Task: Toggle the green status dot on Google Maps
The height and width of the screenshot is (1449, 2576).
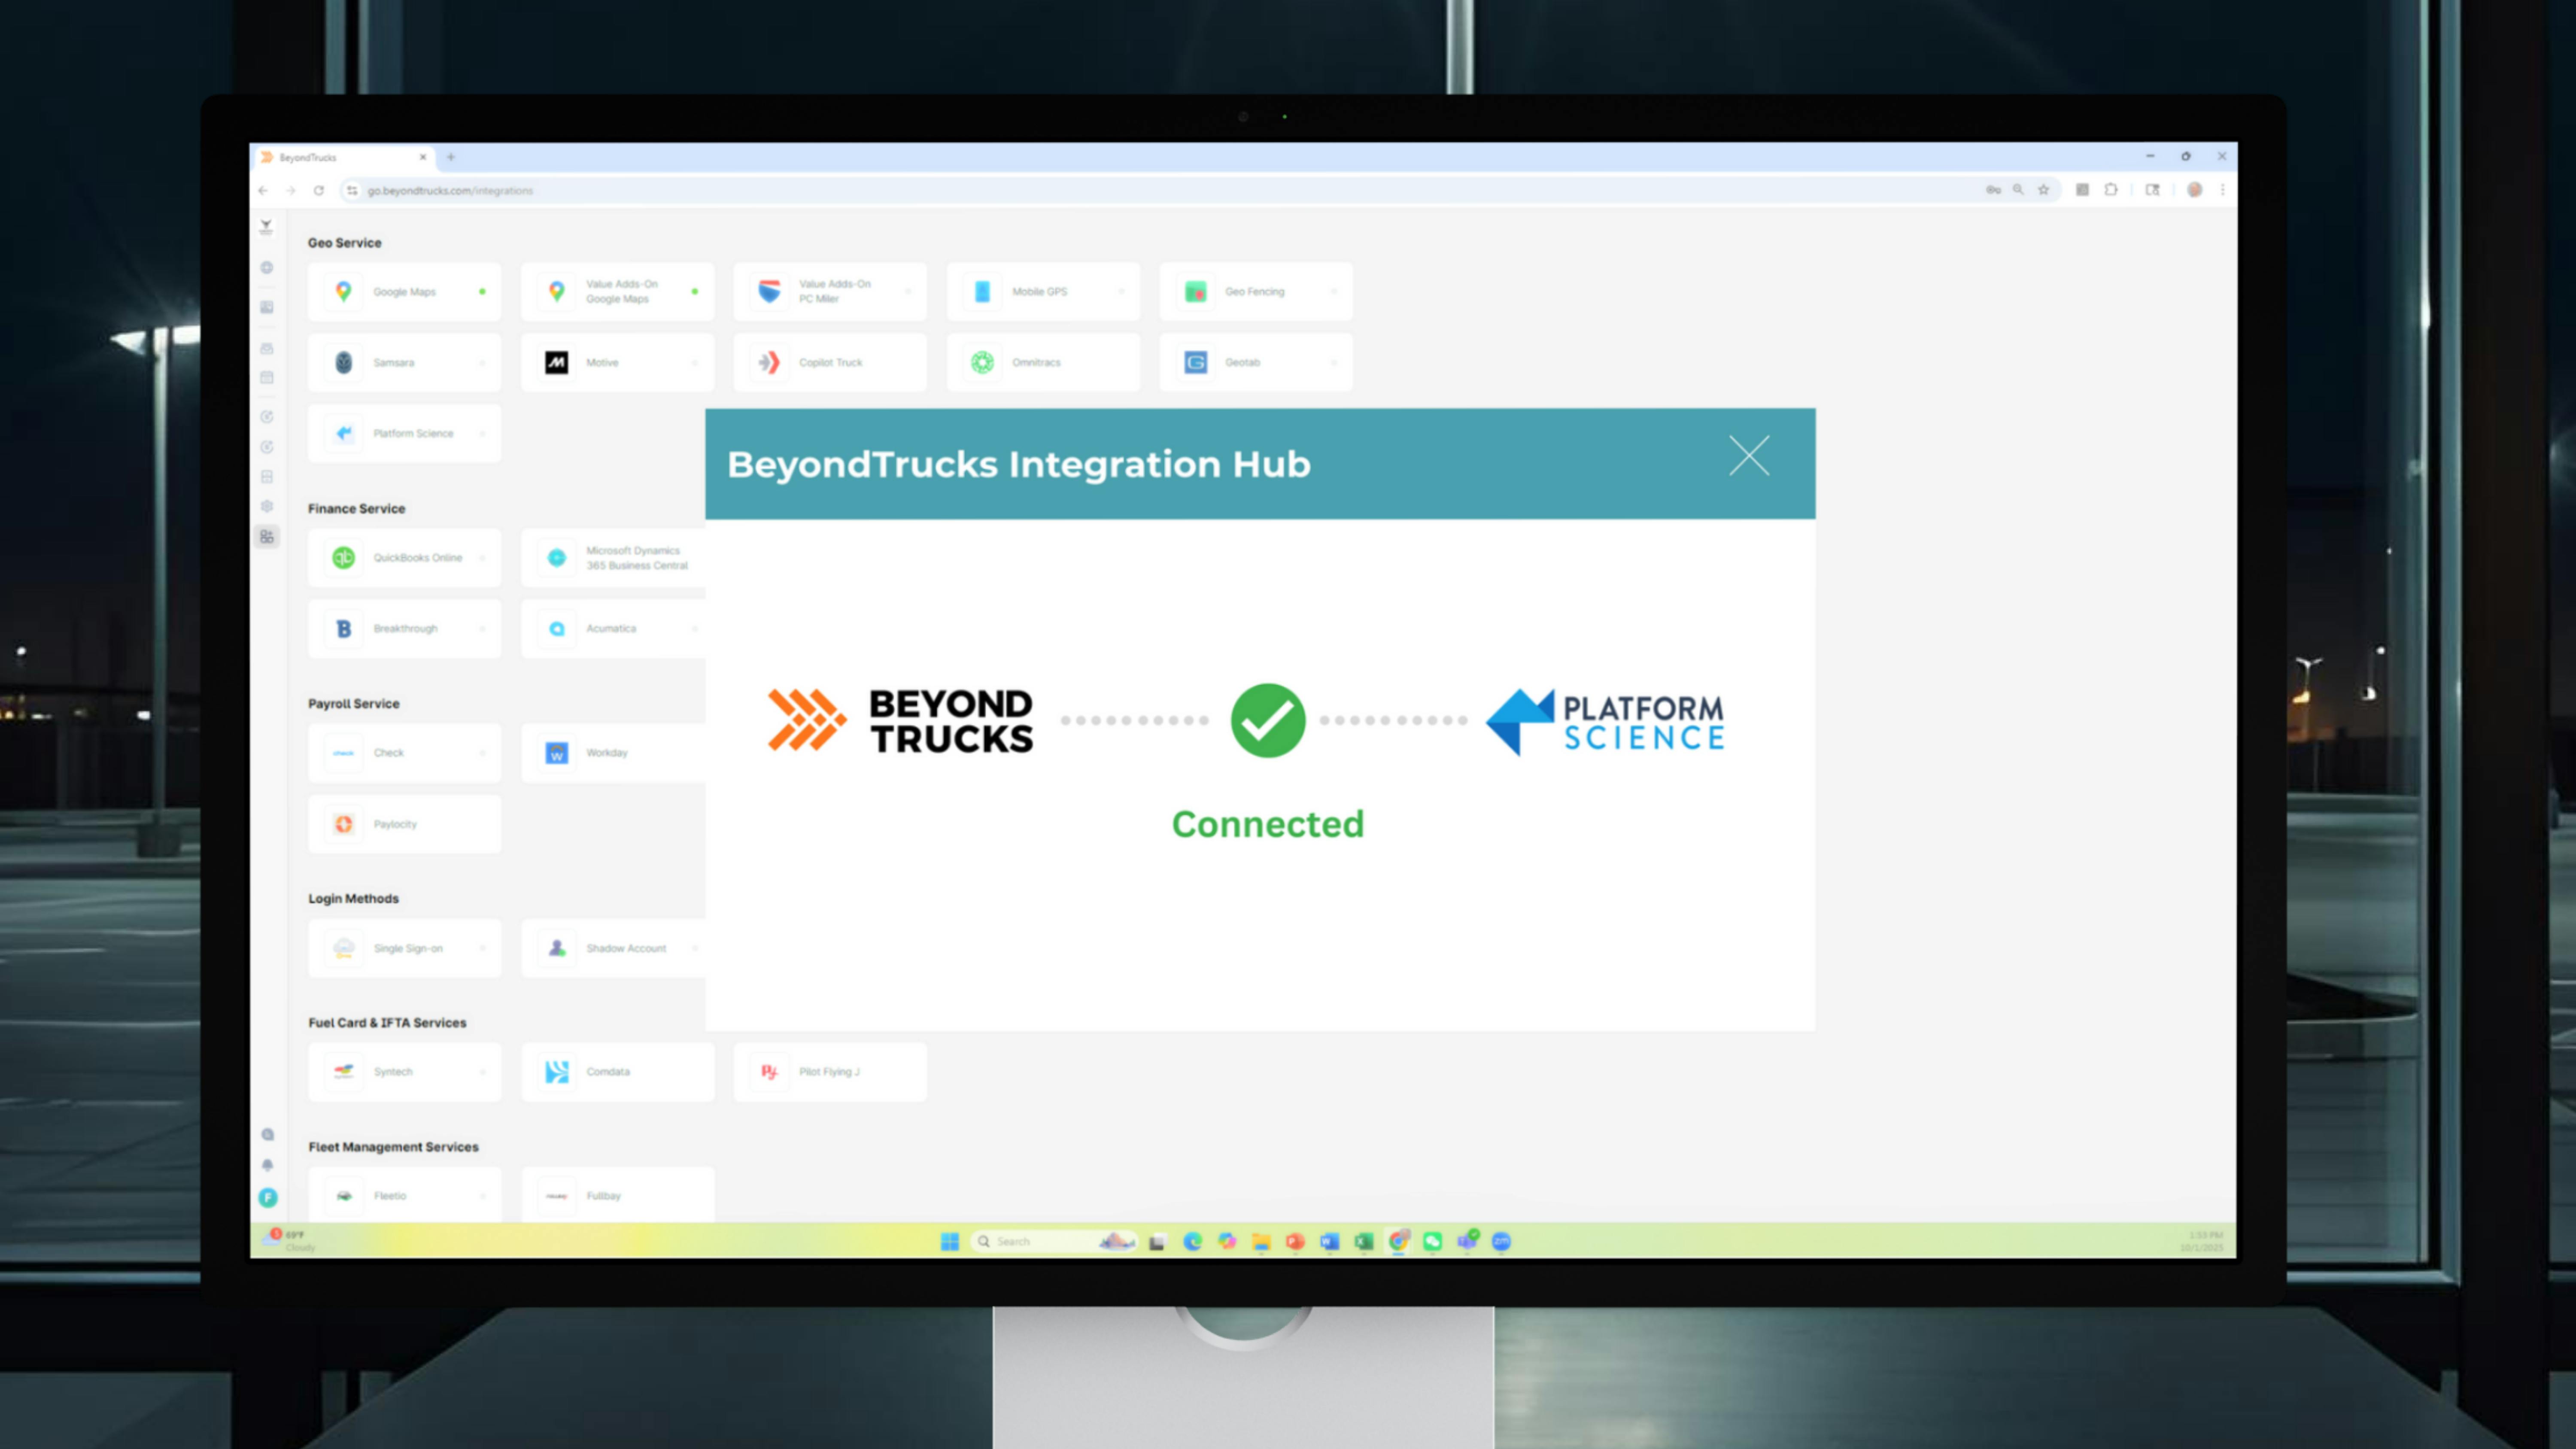Action: 483,291
